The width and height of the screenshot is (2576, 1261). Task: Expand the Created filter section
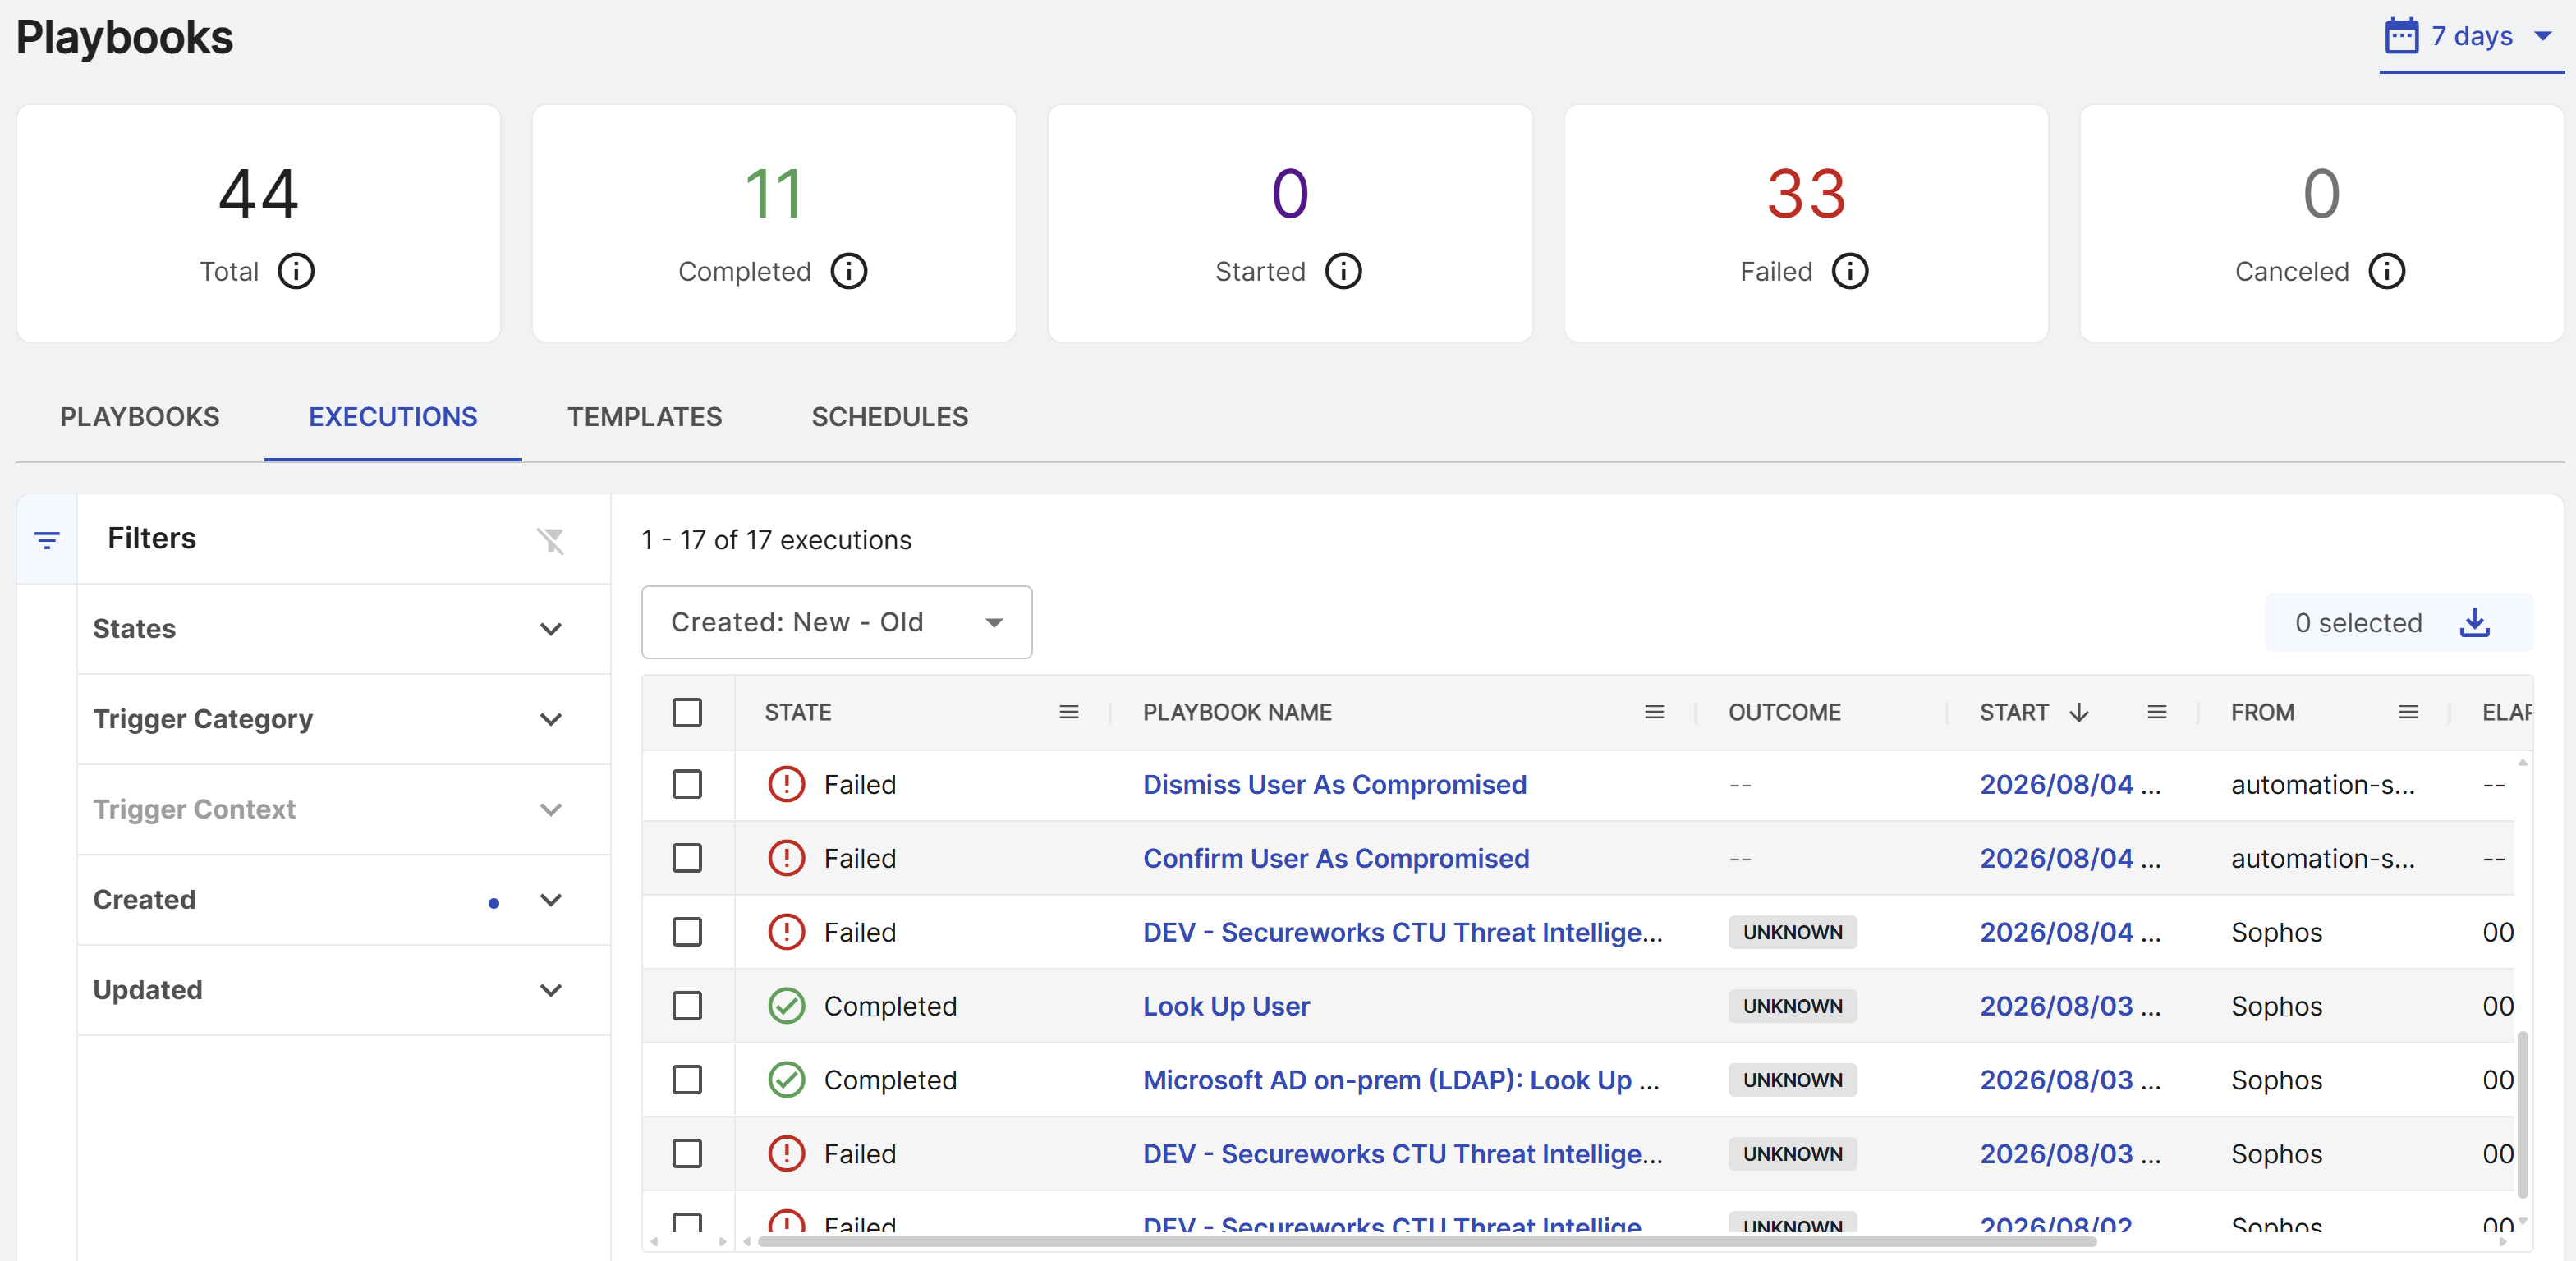[x=343, y=899]
